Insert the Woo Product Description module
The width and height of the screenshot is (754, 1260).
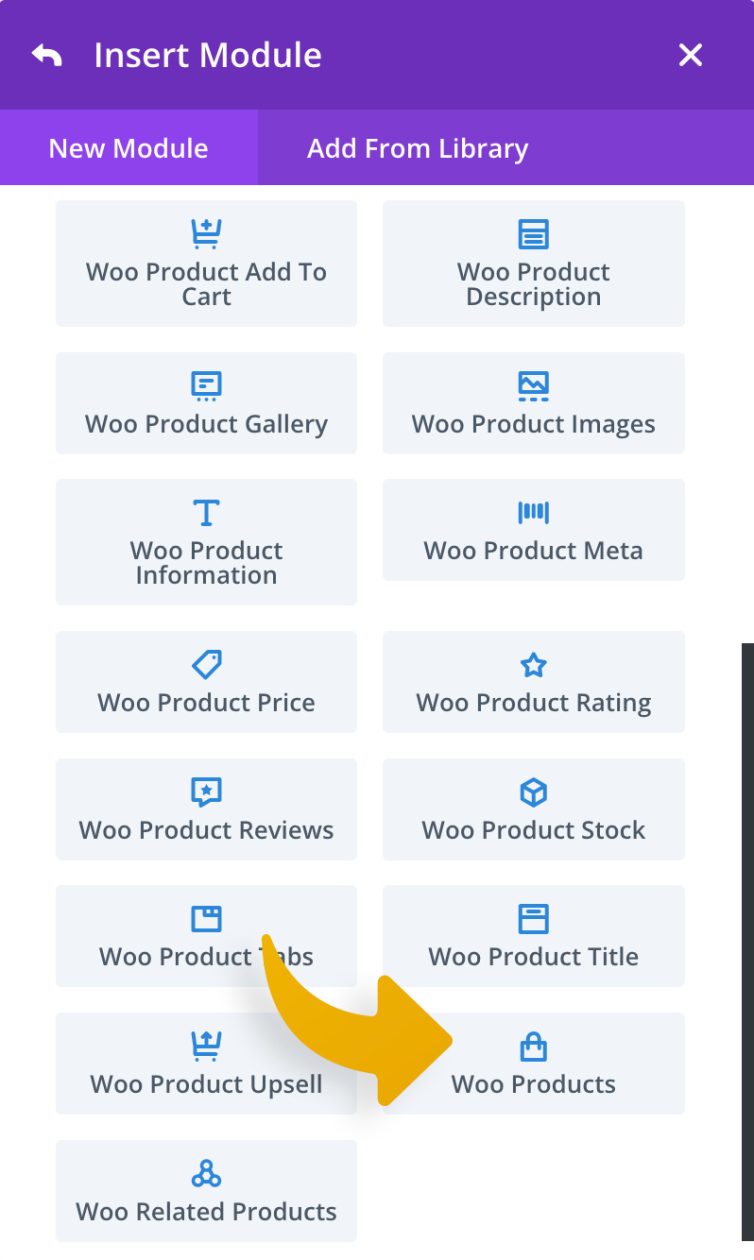click(x=533, y=263)
